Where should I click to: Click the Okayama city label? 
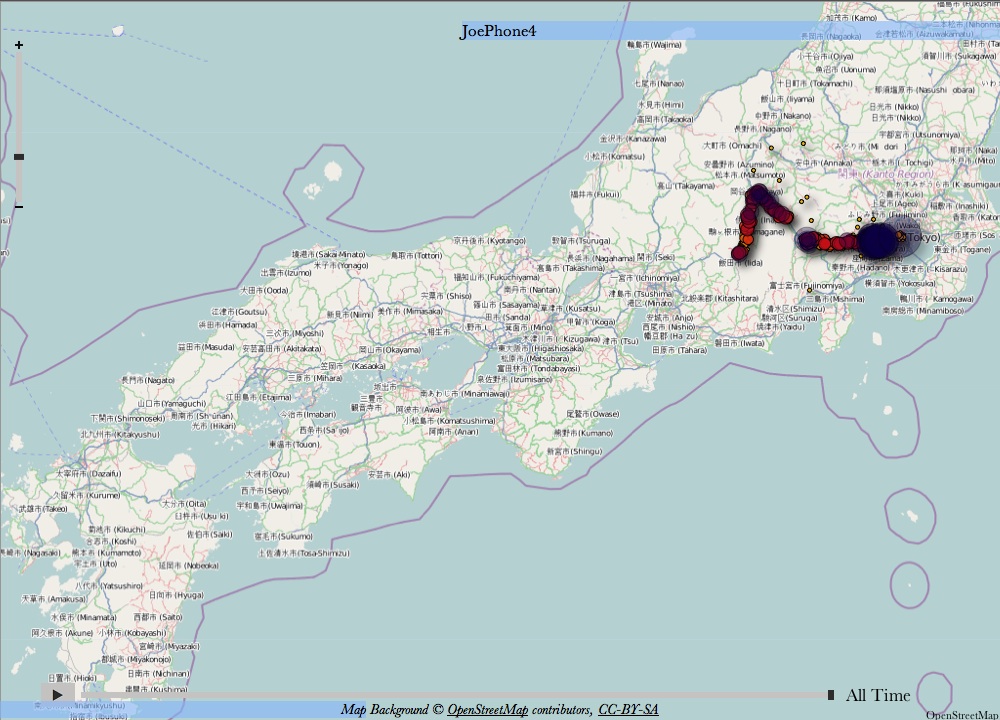(390, 349)
